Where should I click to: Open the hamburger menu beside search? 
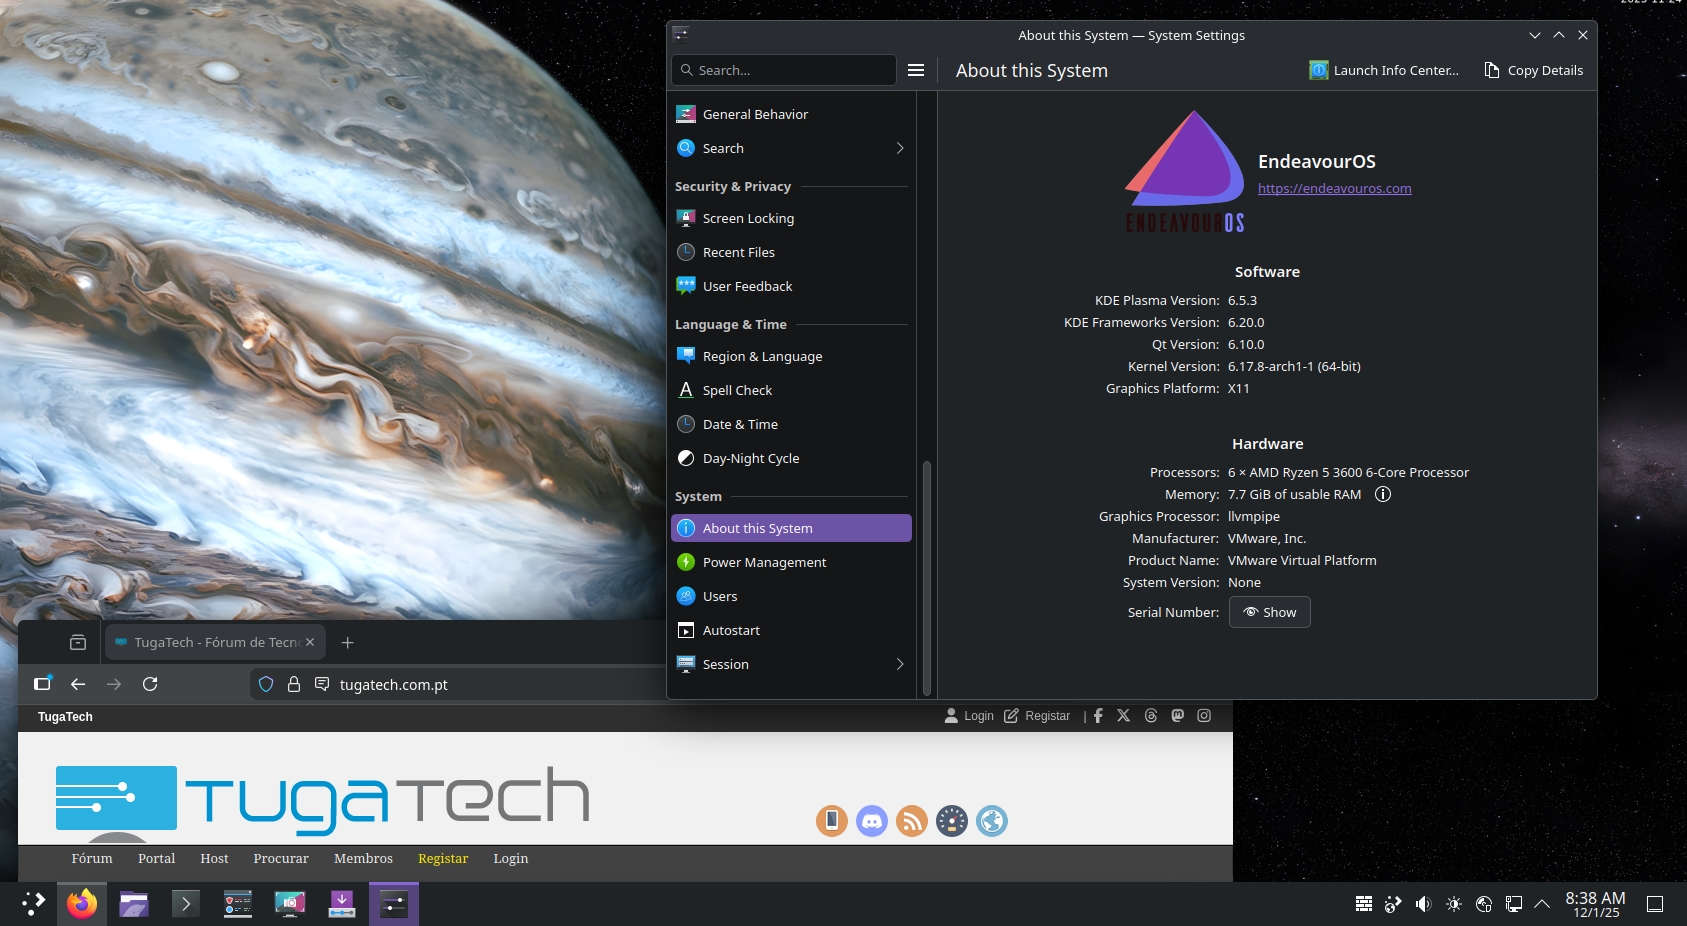(x=915, y=70)
